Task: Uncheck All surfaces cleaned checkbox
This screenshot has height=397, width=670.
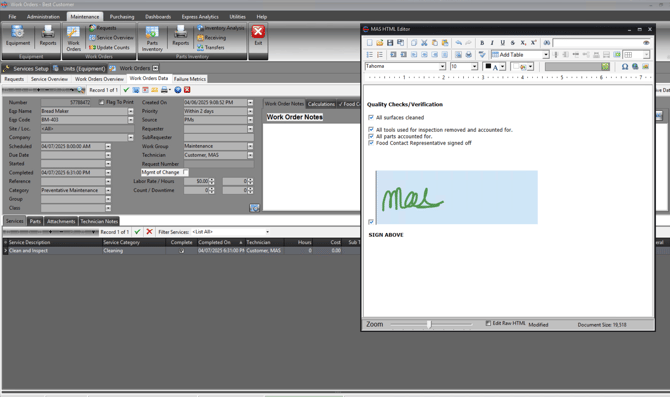Action: [370, 118]
